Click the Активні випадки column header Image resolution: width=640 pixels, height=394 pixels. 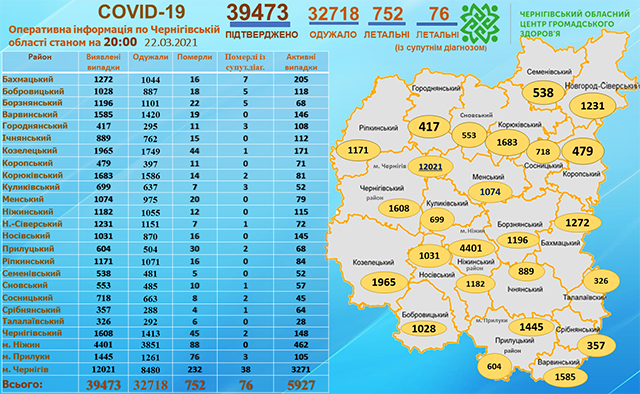301,62
